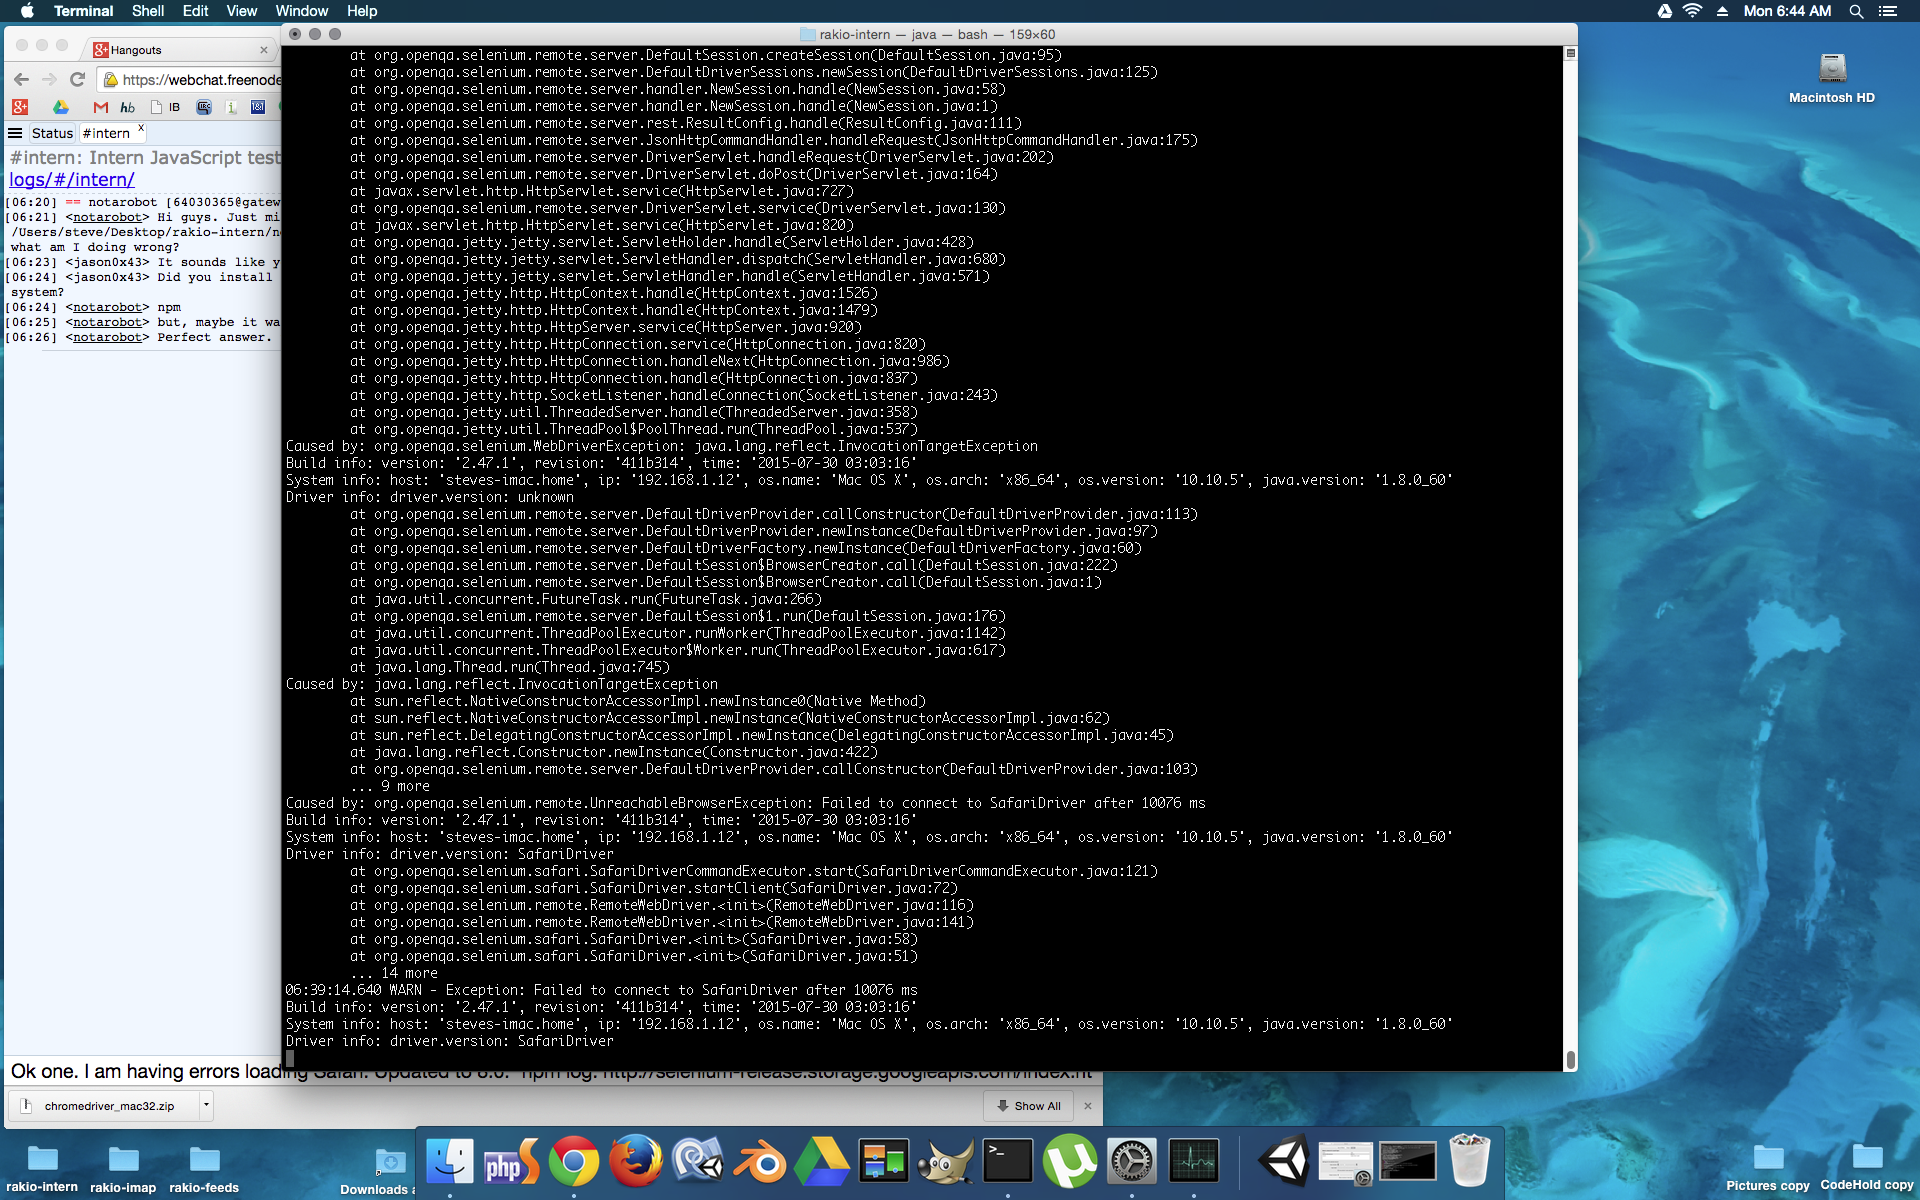Viewport: 1920px width, 1200px height.
Task: Open the IB bookmark in Chrome
Action: [165, 107]
